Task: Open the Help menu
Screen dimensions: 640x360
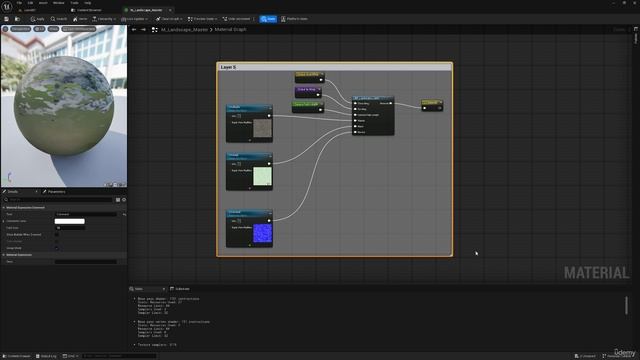Action: pyautogui.click(x=87, y=3)
